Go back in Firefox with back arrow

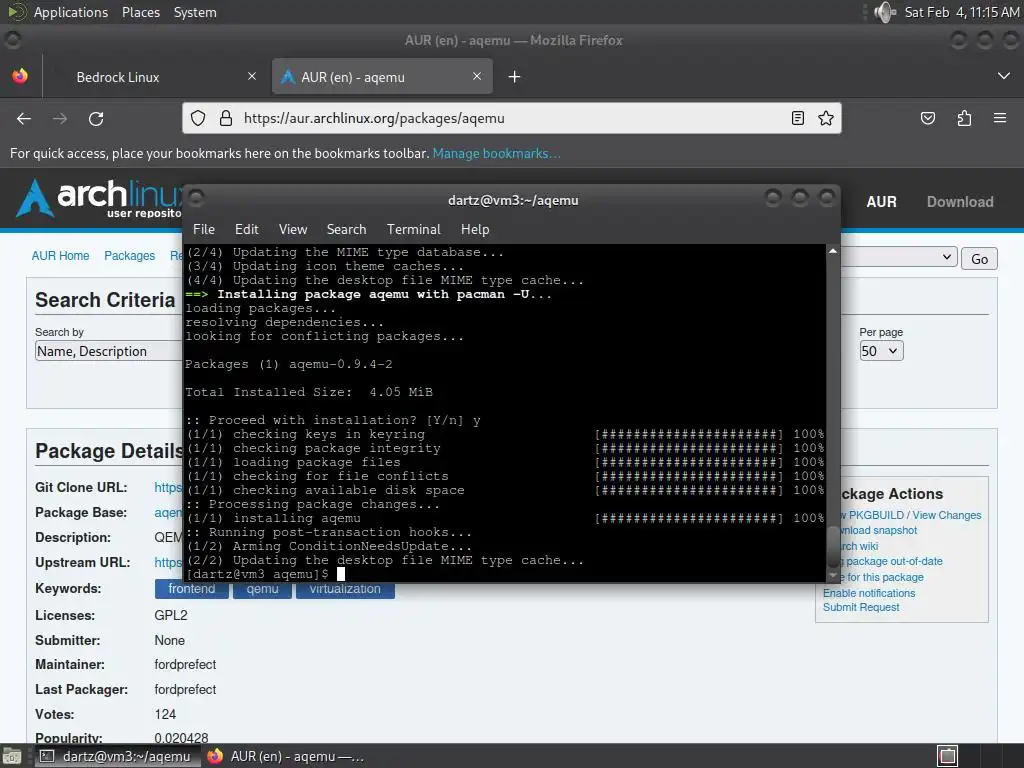24,119
